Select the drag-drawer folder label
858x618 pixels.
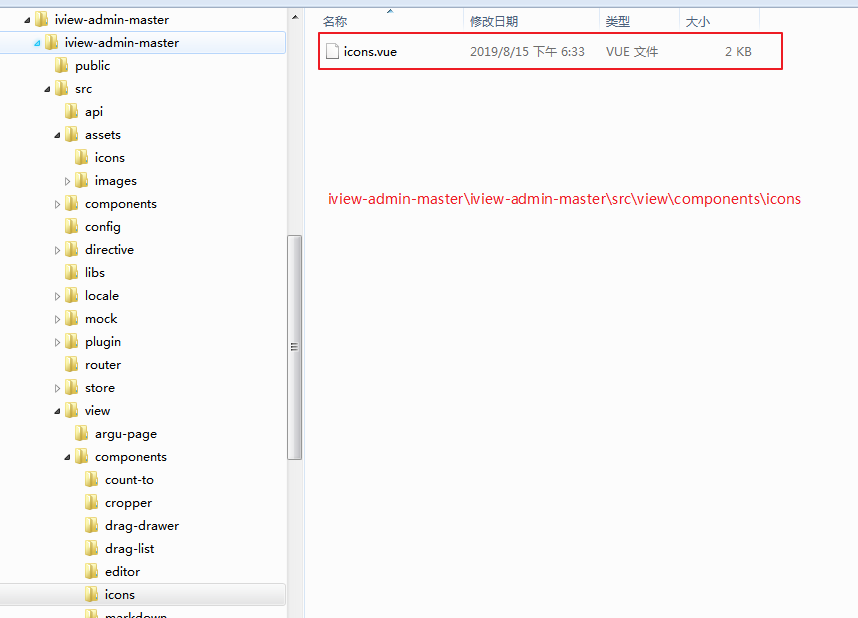coord(142,525)
